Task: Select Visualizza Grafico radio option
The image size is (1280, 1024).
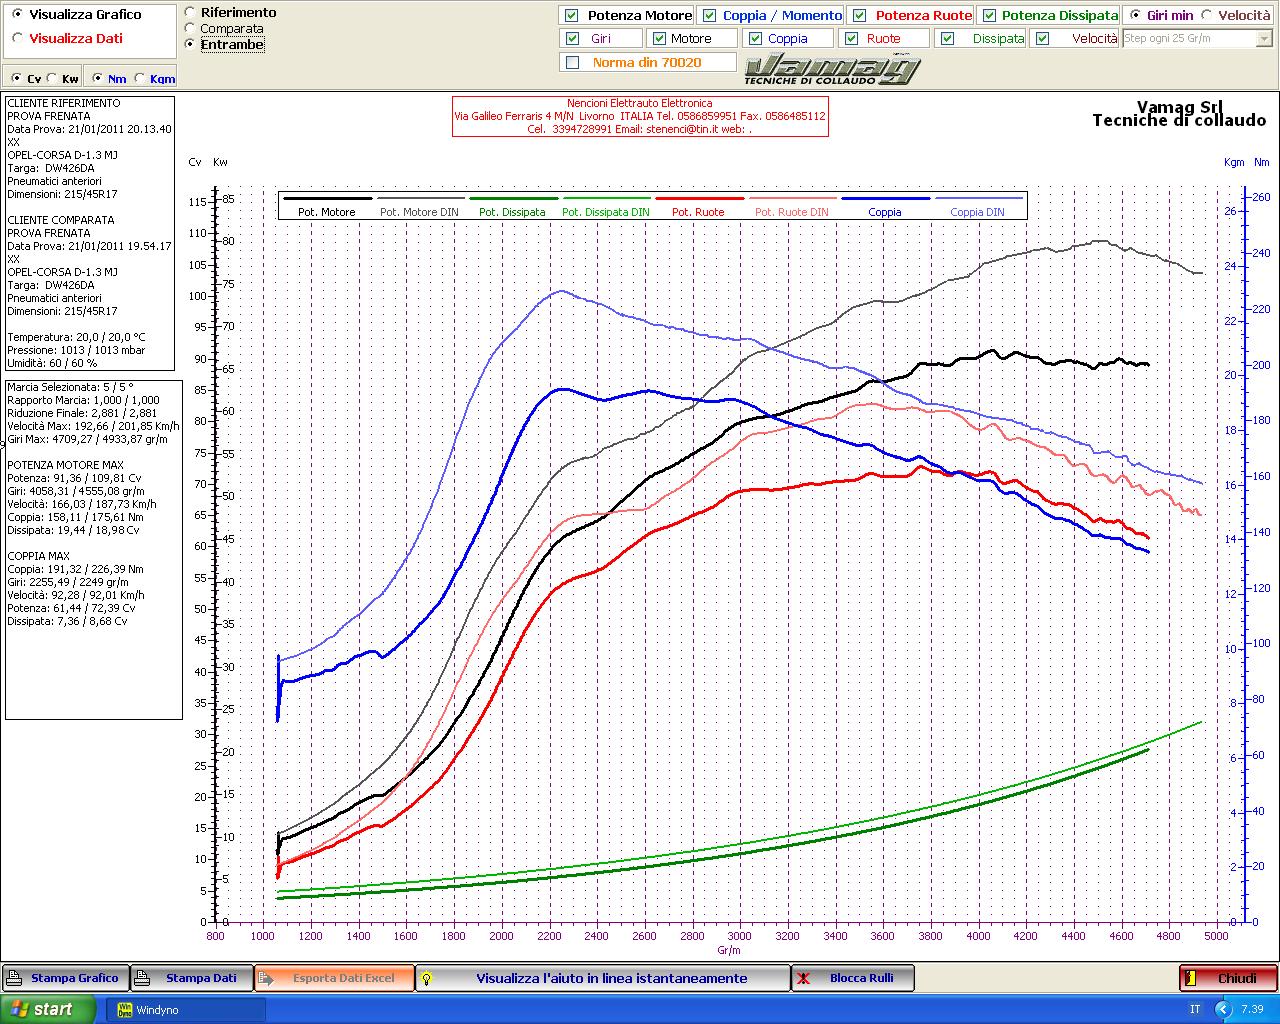Action: (18, 15)
